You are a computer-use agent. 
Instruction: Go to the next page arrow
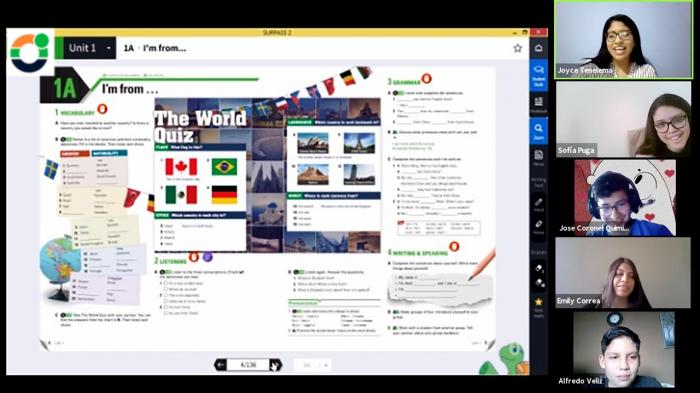pos(275,365)
